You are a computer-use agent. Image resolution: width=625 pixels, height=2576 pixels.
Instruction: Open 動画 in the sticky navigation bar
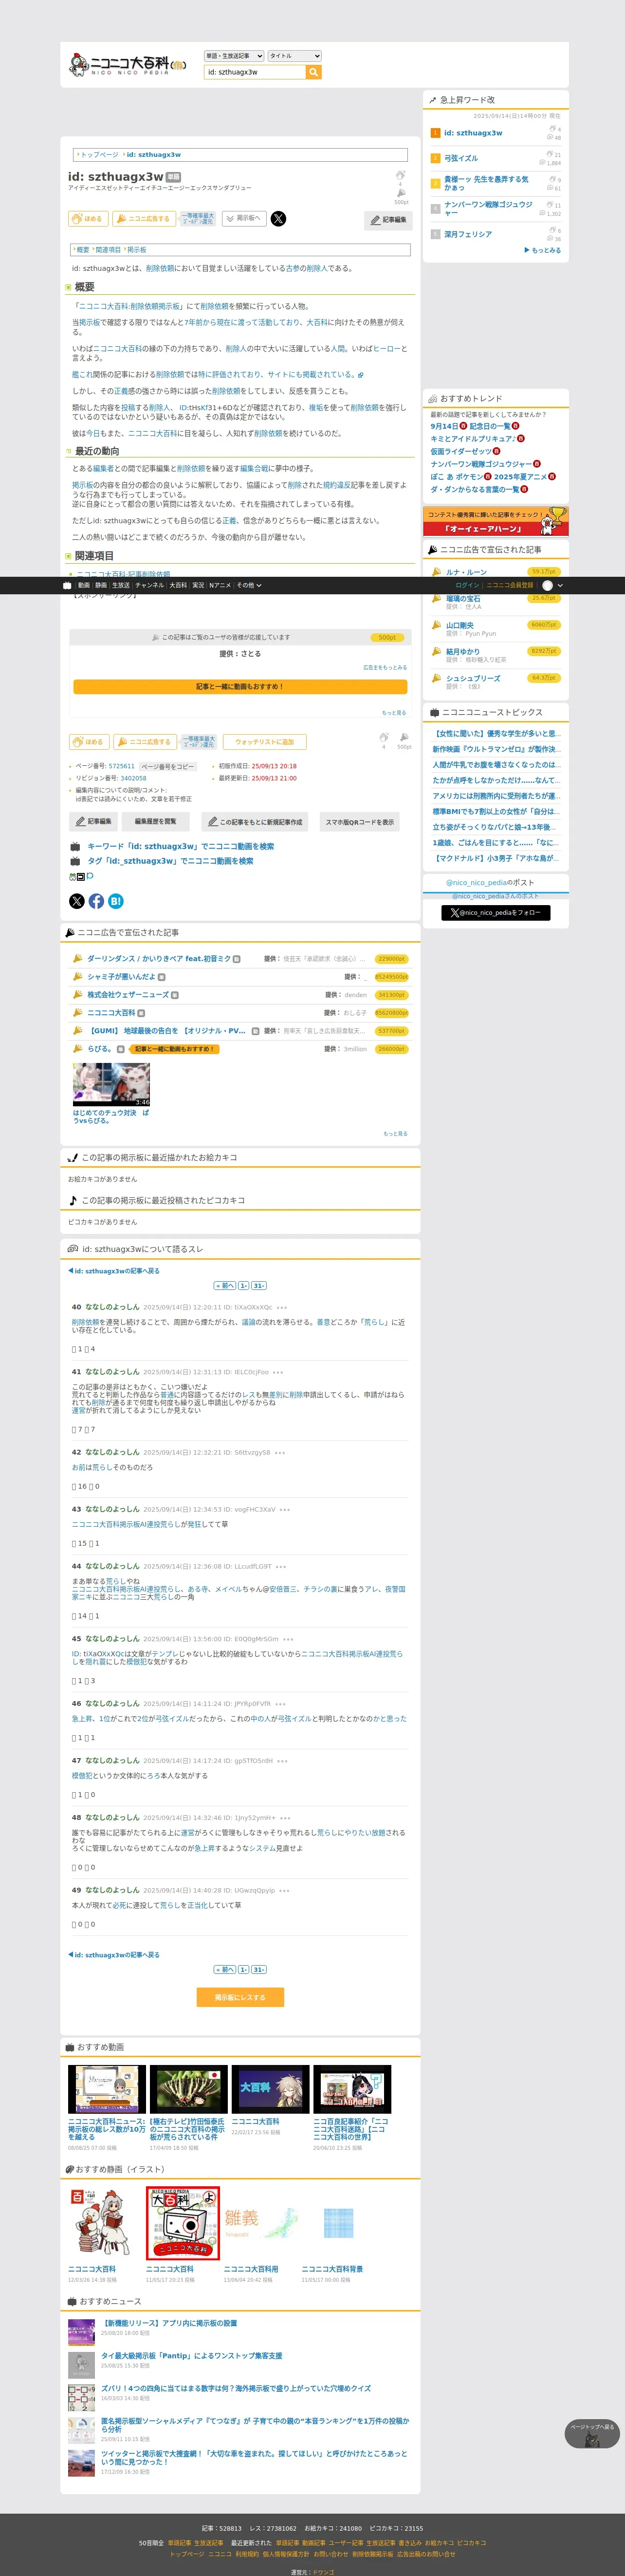[84, 585]
